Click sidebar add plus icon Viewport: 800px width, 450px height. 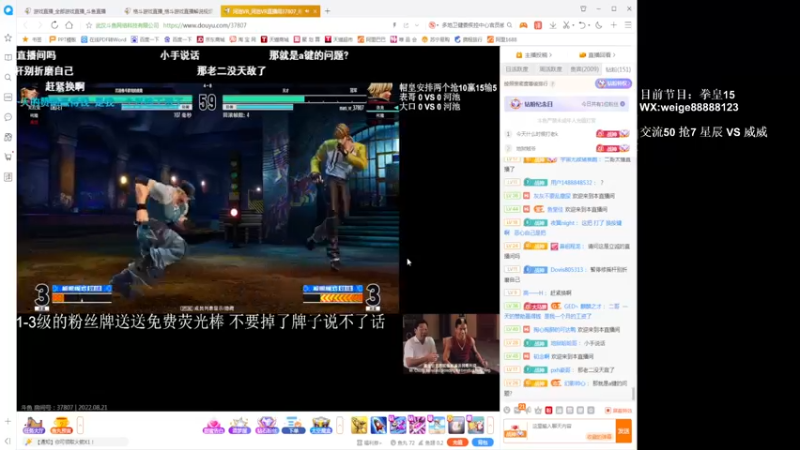coord(8,421)
